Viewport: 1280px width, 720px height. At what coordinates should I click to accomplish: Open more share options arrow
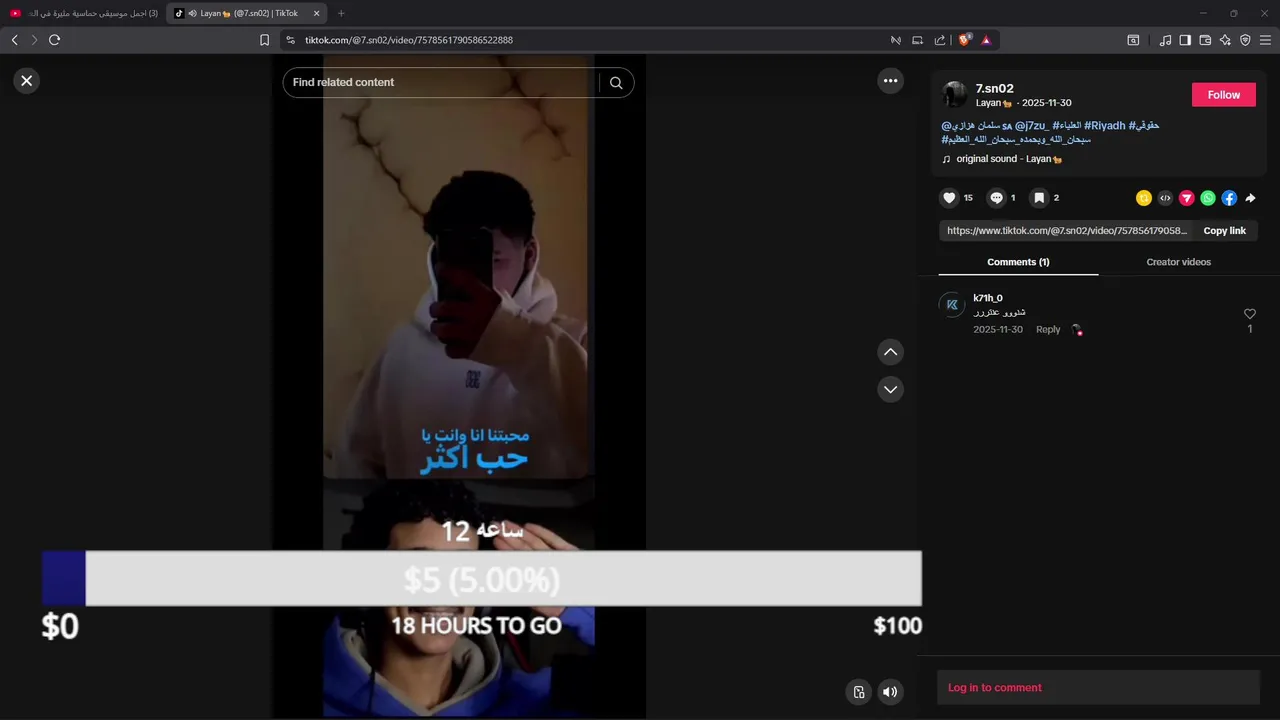(x=1250, y=198)
